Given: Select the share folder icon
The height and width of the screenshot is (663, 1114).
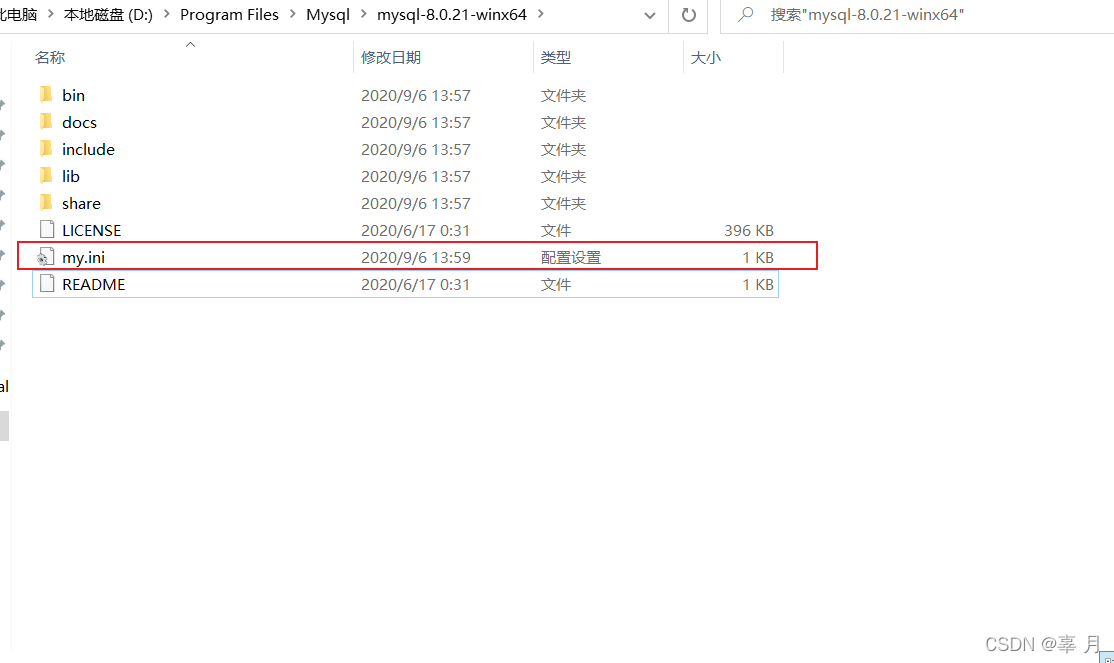Looking at the screenshot, I should pos(46,203).
